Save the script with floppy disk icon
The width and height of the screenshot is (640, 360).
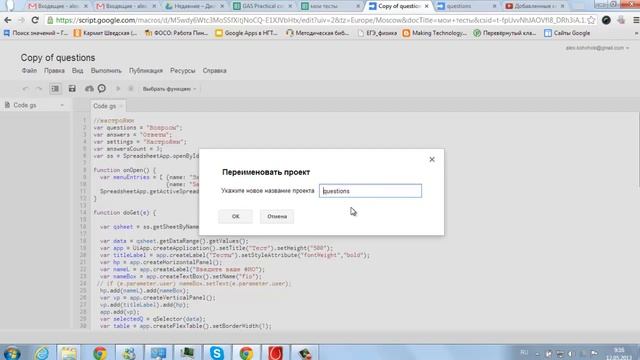[72, 89]
